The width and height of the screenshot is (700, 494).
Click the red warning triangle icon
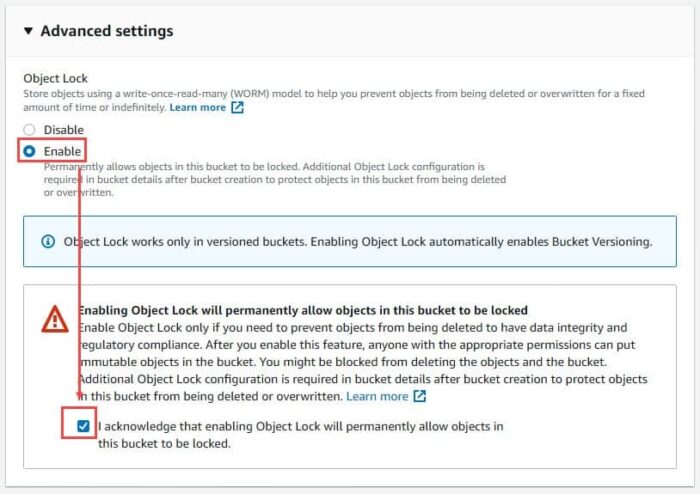[x=54, y=319]
